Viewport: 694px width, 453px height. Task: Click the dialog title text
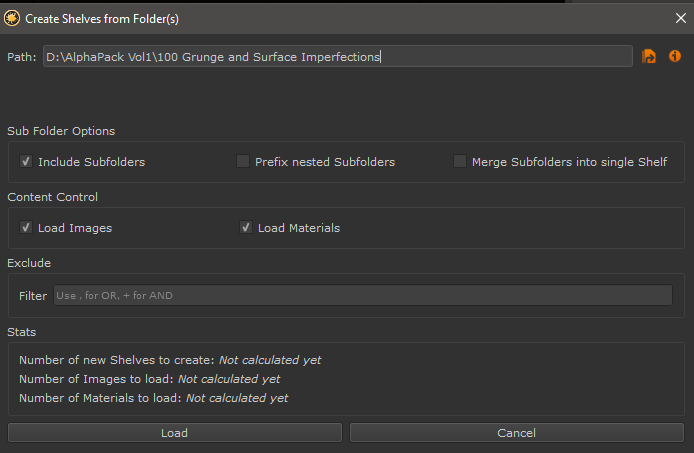[104, 17]
